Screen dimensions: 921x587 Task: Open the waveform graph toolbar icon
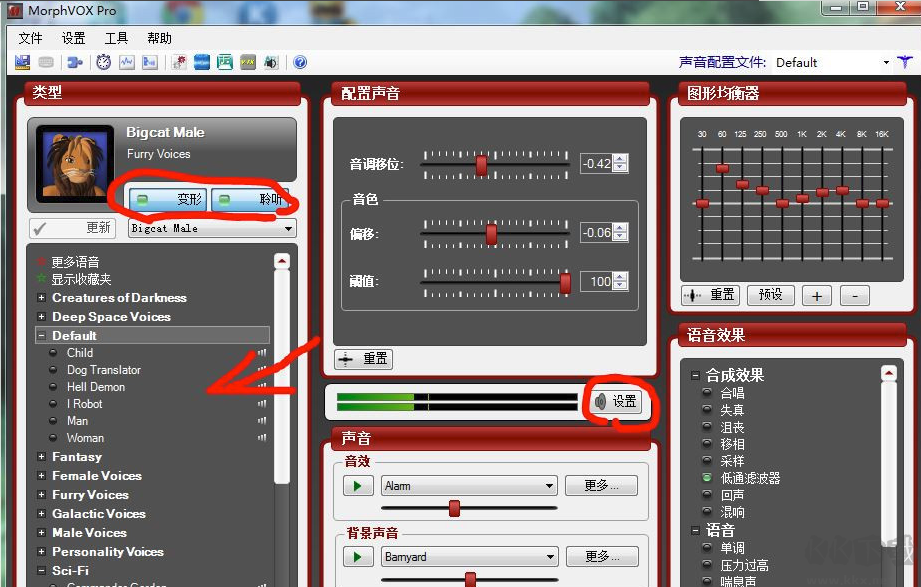pos(126,62)
